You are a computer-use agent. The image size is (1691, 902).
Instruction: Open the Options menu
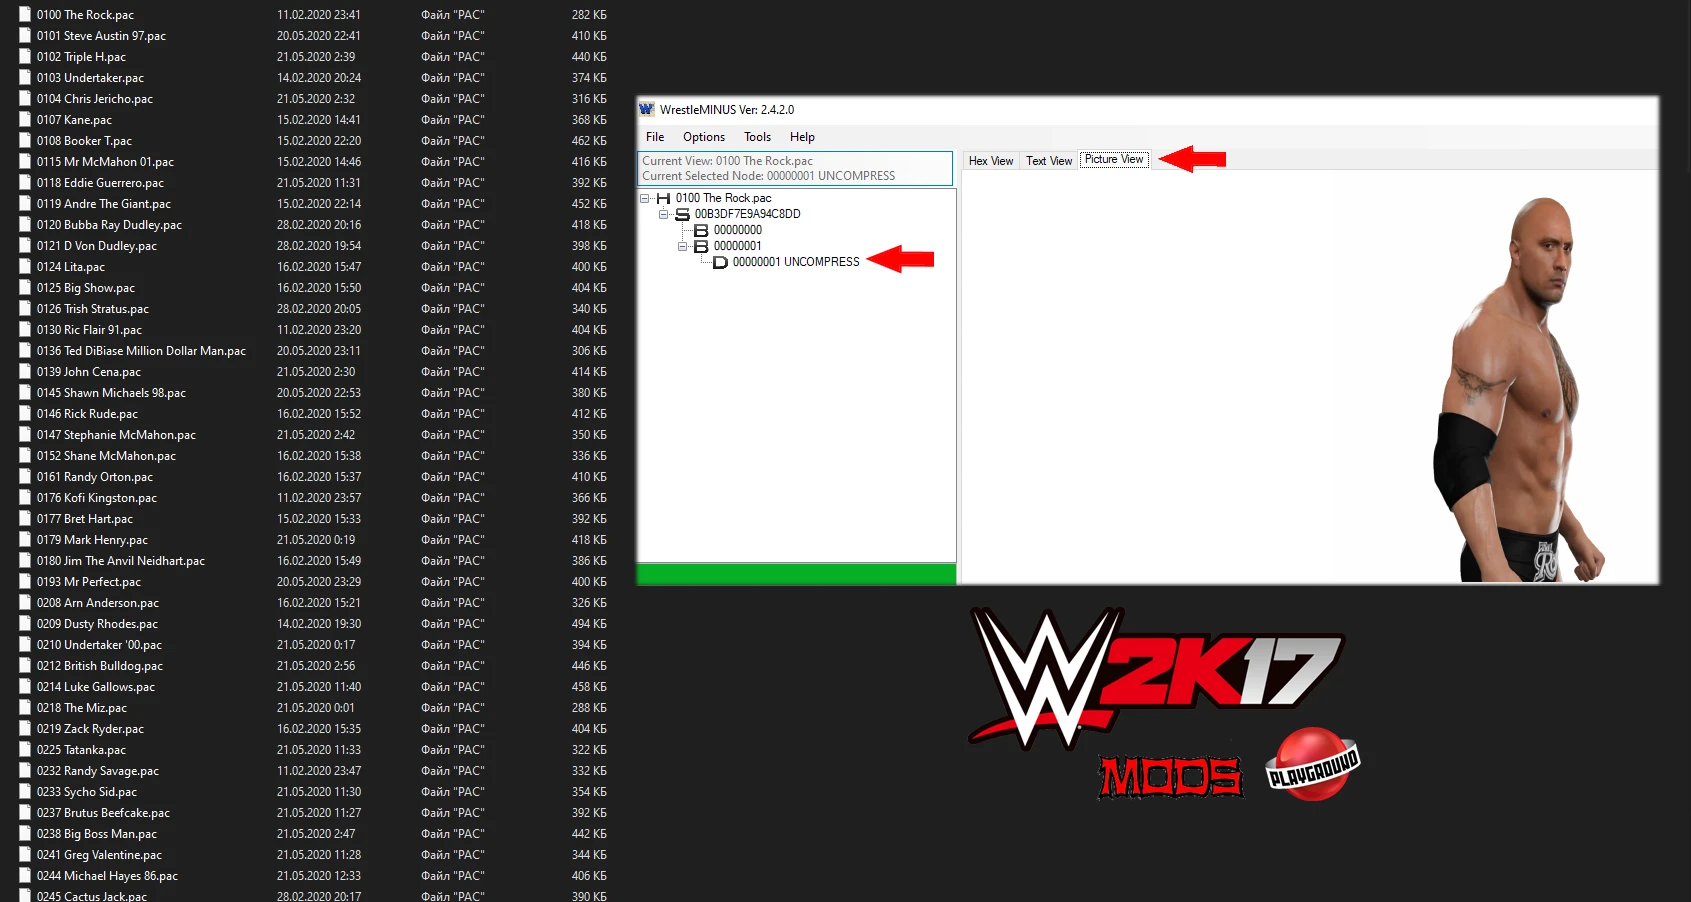click(703, 137)
